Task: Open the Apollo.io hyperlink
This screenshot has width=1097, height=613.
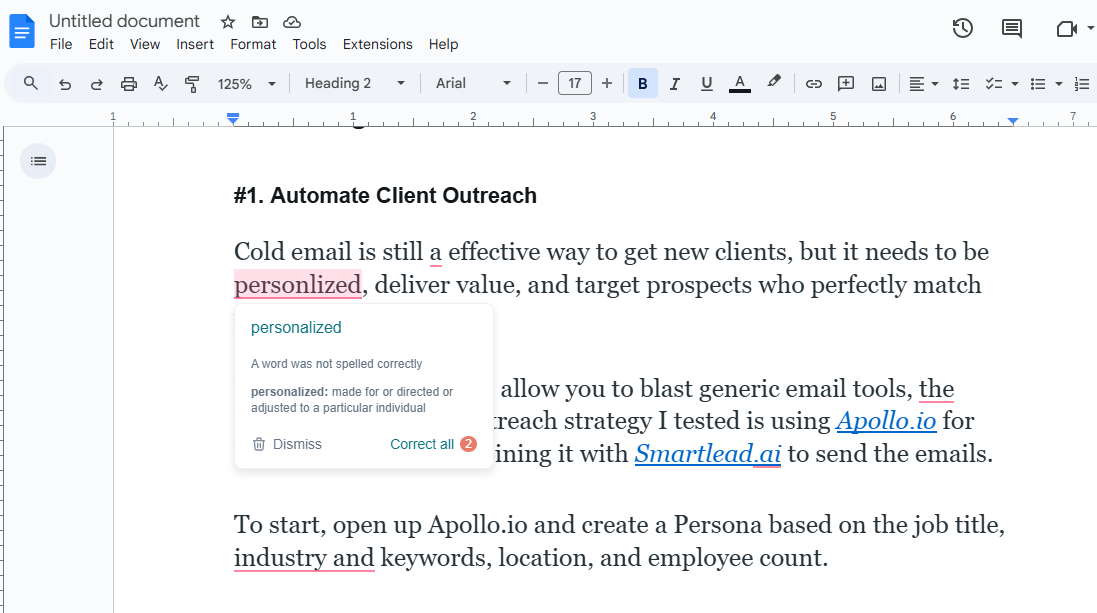Action: [x=886, y=421]
